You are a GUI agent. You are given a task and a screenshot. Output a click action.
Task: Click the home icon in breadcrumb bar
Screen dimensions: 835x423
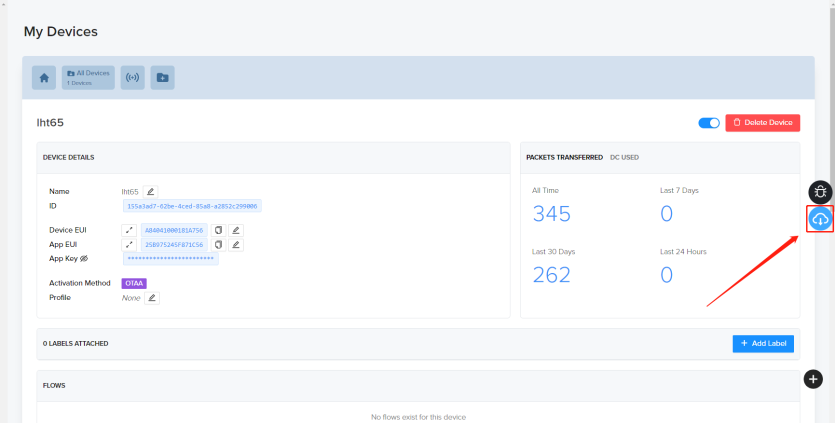coord(44,78)
